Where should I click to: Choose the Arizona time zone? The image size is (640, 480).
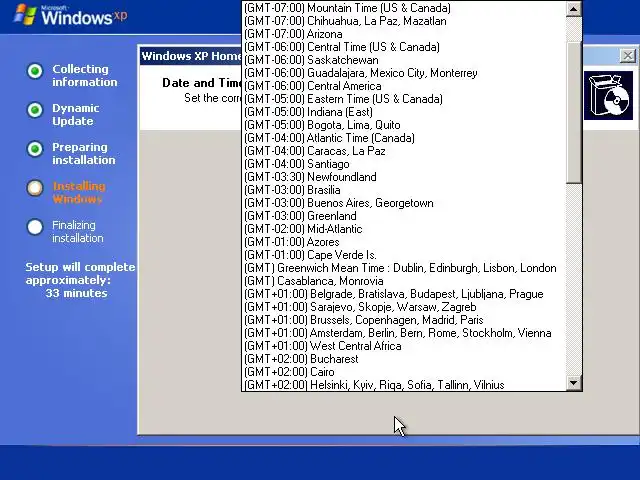coord(404,34)
